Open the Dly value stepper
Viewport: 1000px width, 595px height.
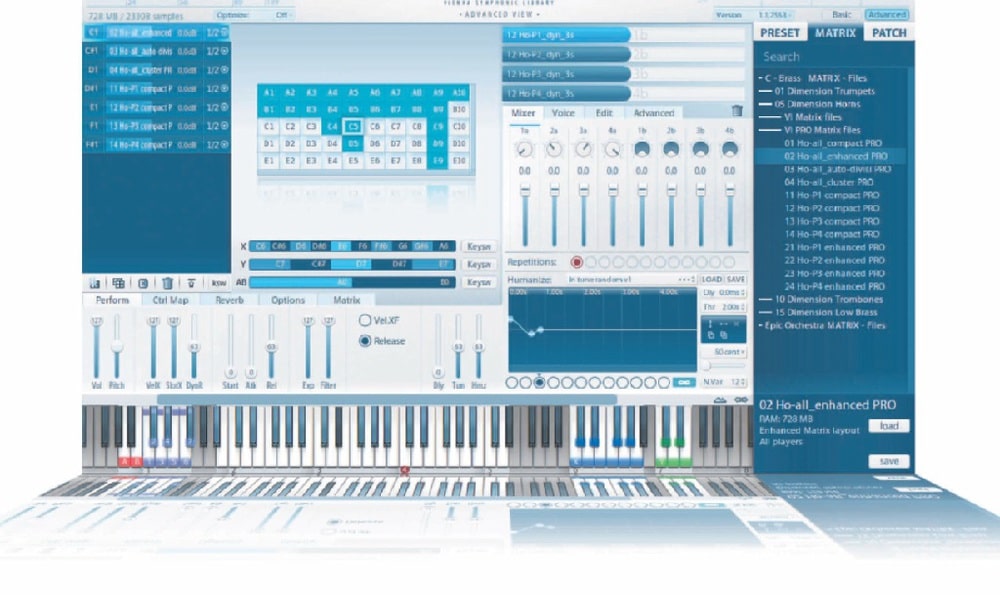tap(724, 293)
